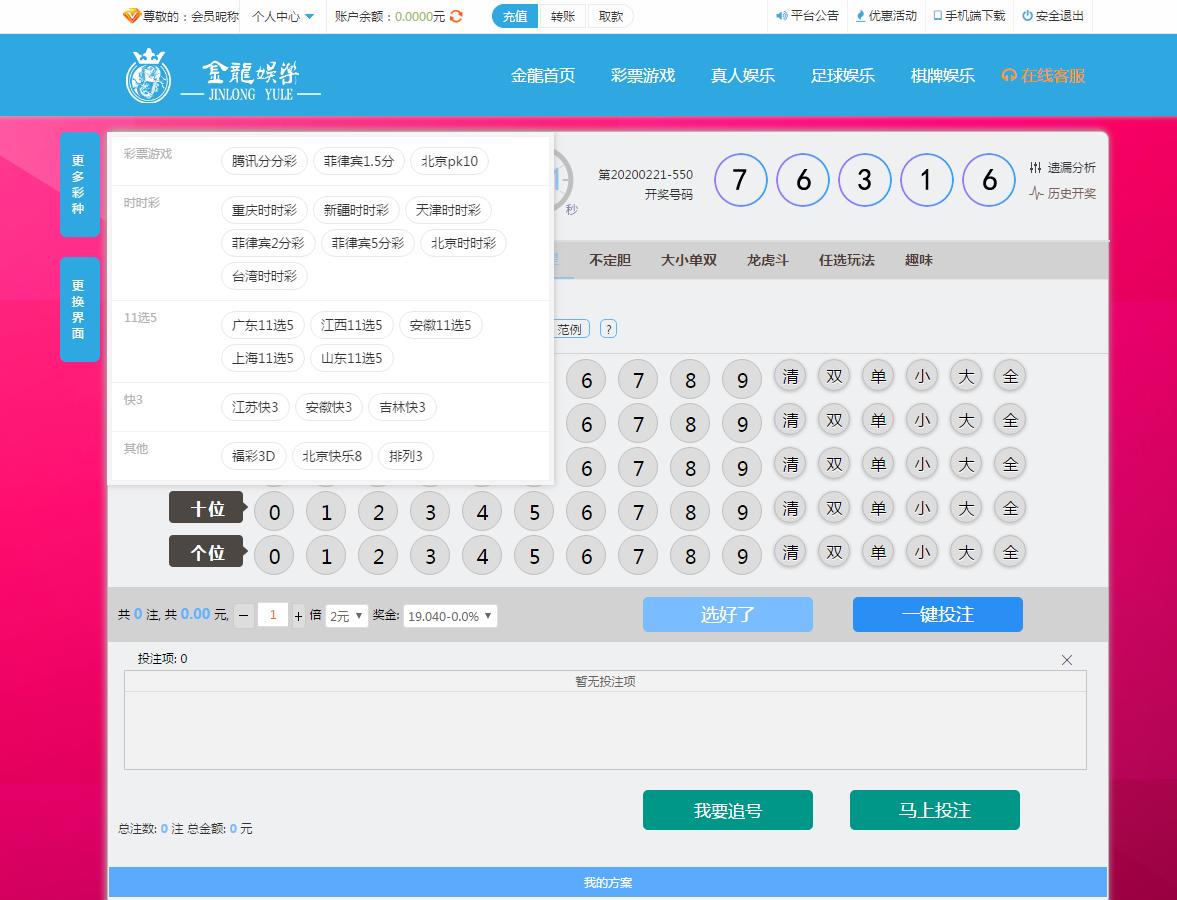Close the bet items panel with X
The height and width of the screenshot is (900, 1177).
1067,660
